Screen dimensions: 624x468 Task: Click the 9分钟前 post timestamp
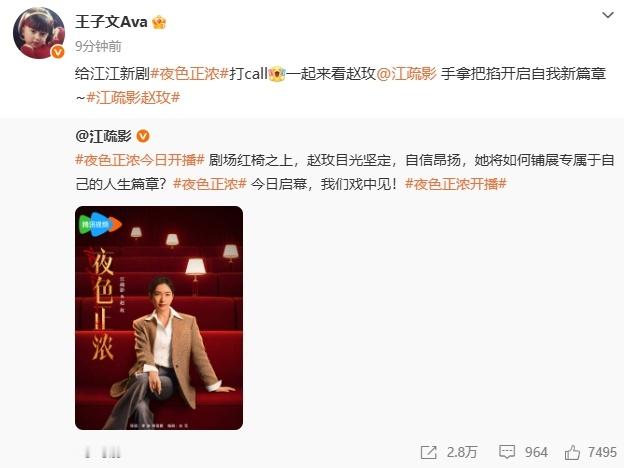click(98, 46)
